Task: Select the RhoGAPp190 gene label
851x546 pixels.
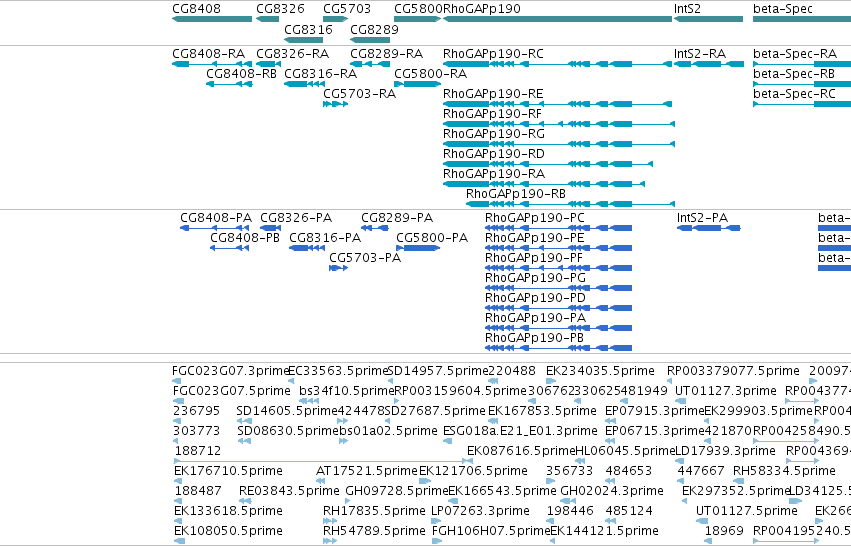Action: pyautogui.click(x=482, y=9)
